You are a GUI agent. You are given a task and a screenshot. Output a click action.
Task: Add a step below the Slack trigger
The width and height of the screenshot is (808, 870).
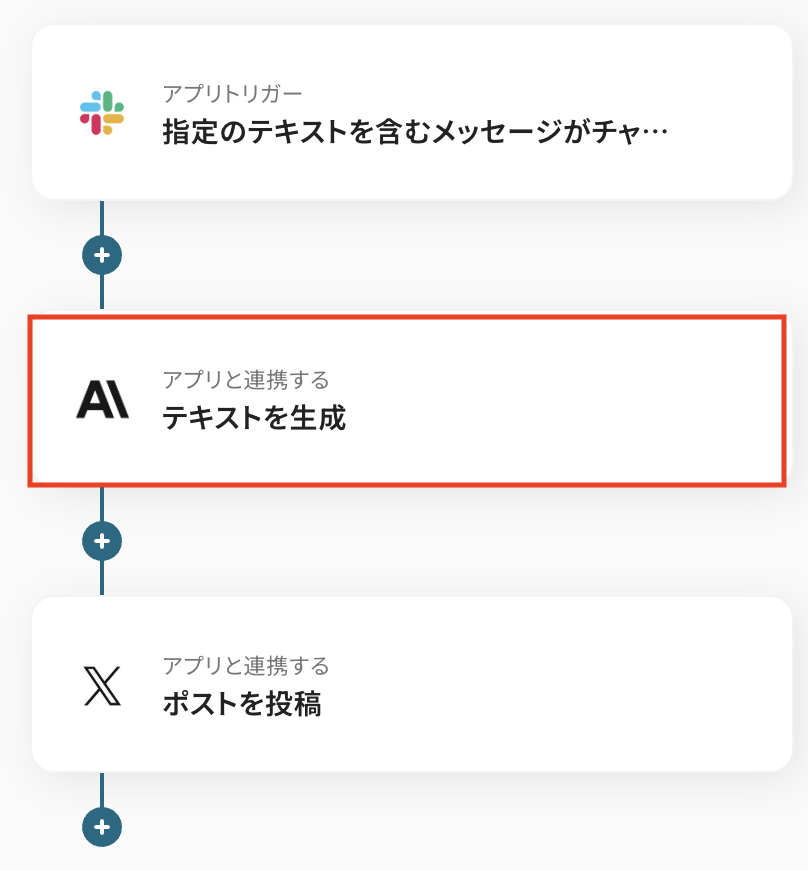click(102, 255)
